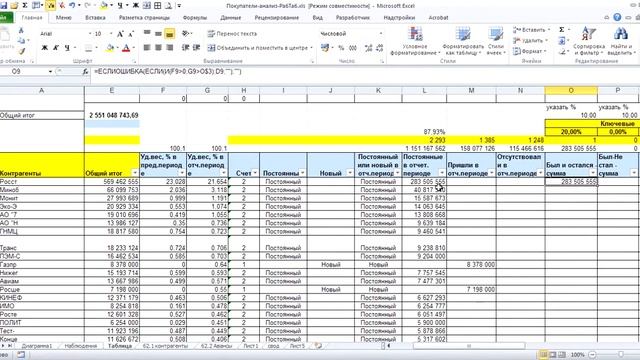
Task: Open filter dropdown for Новый column
Action: 350,173
